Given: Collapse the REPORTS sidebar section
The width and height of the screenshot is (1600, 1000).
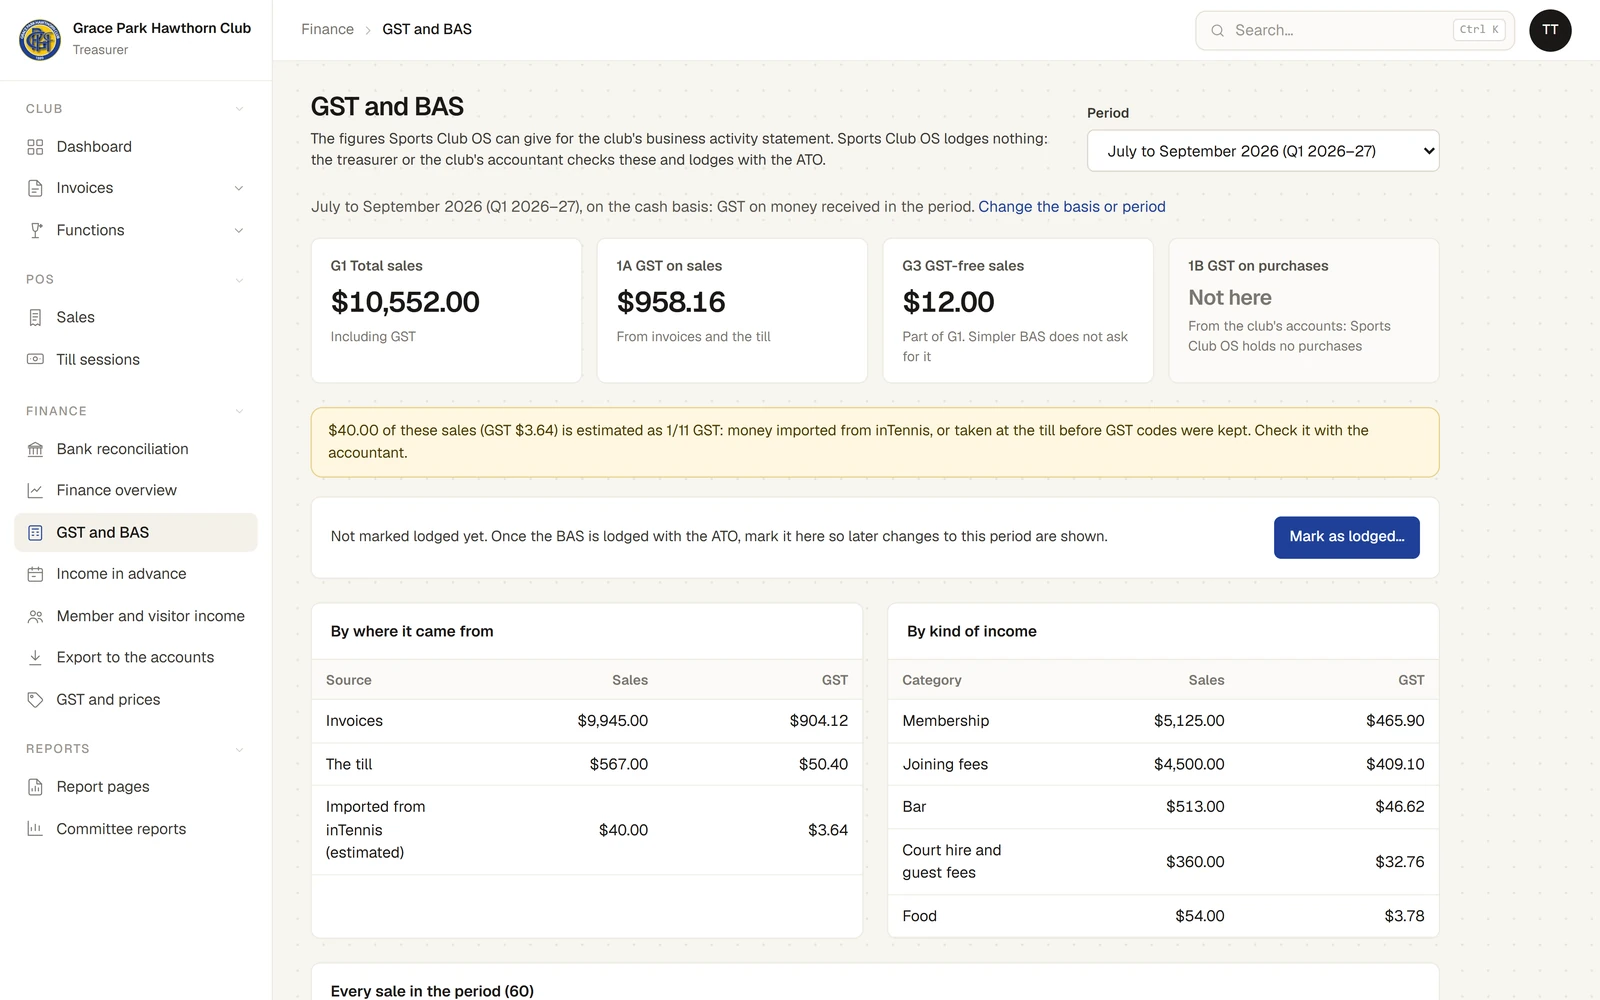Looking at the screenshot, I should pyautogui.click(x=239, y=749).
